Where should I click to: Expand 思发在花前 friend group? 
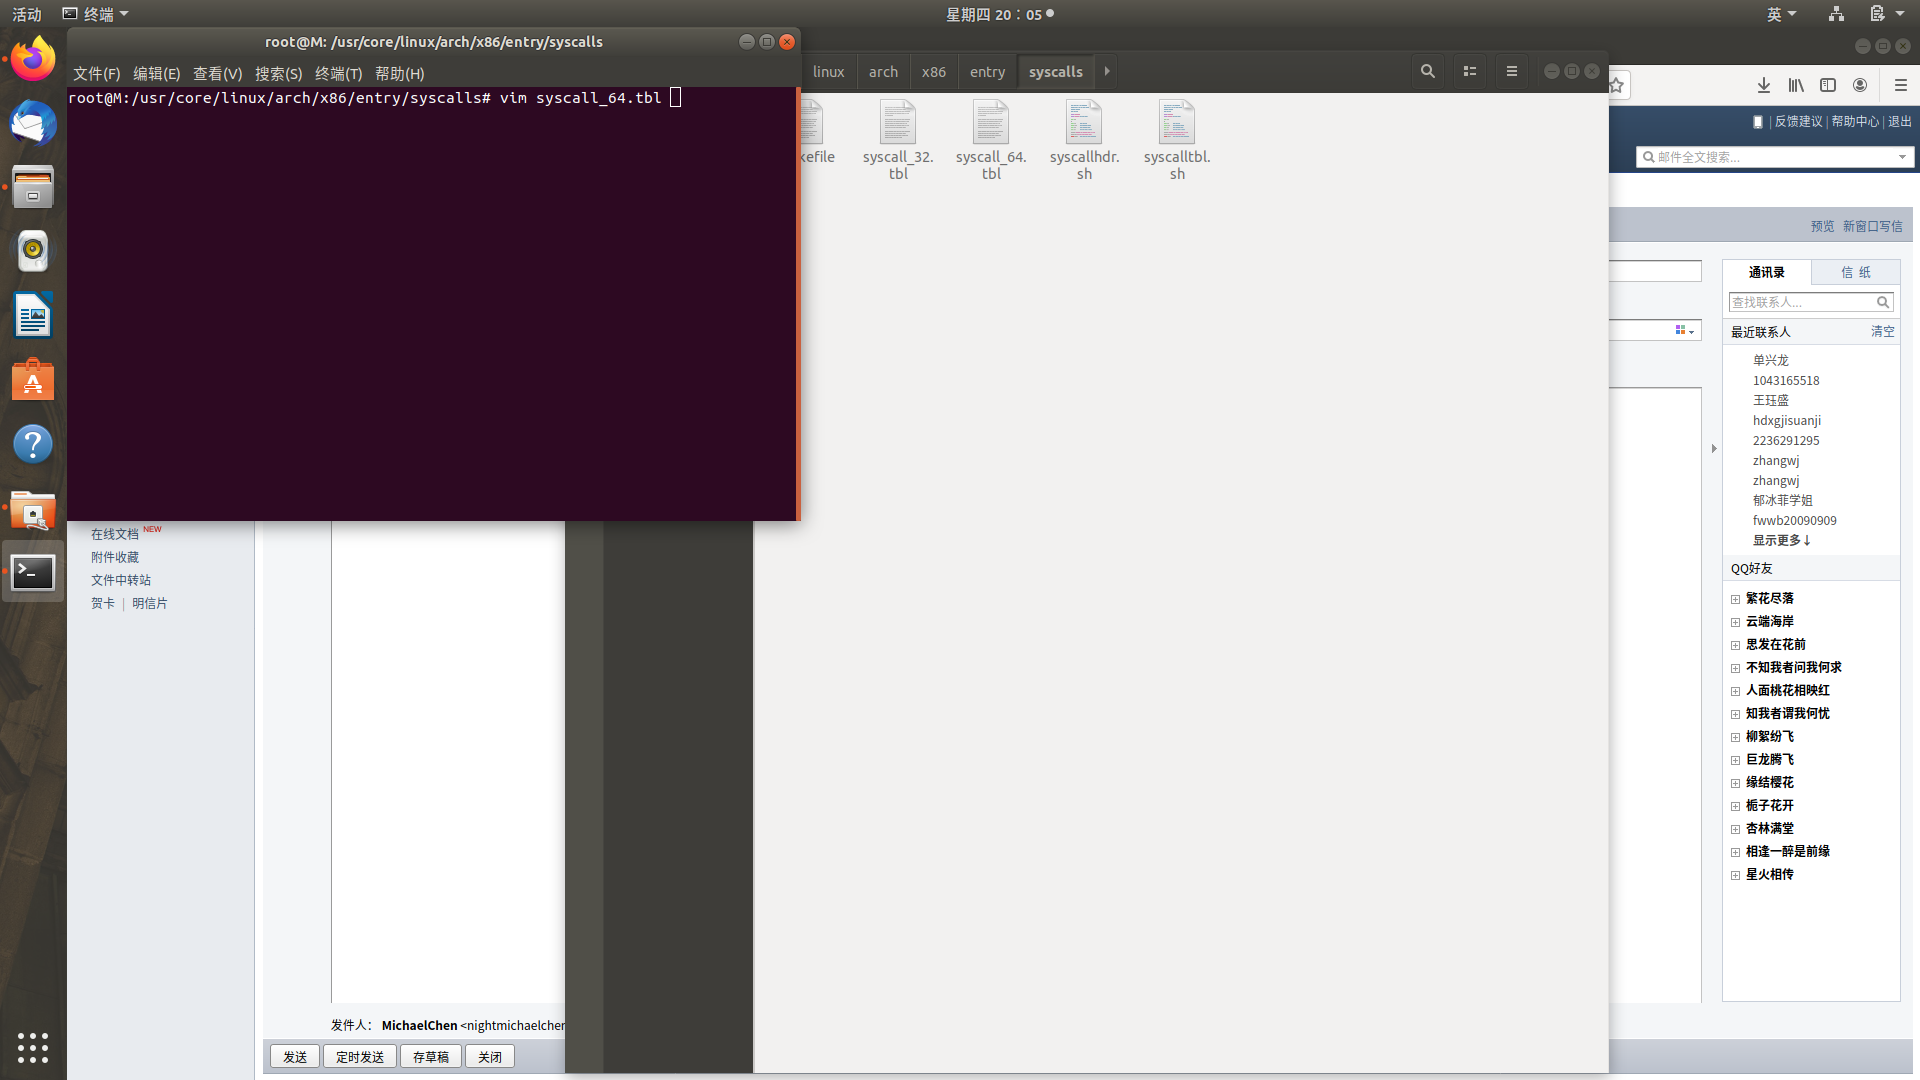coord(1736,645)
